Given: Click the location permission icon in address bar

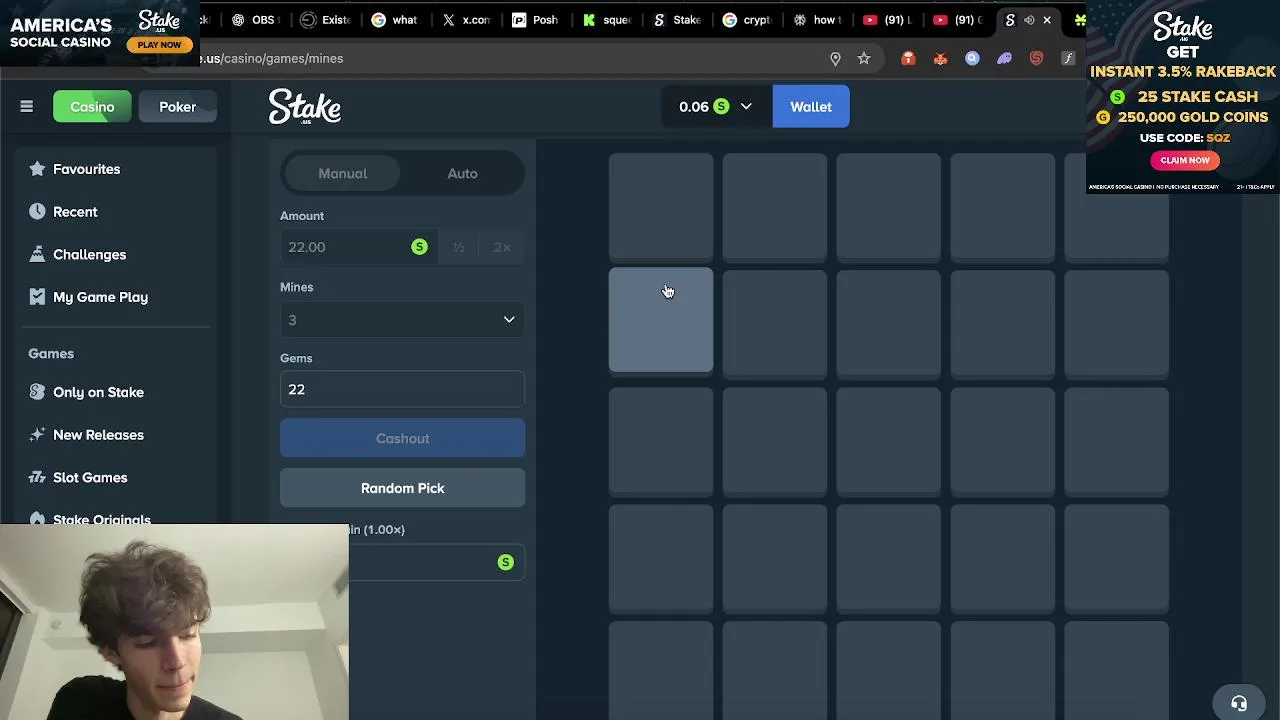Looking at the screenshot, I should [835, 58].
